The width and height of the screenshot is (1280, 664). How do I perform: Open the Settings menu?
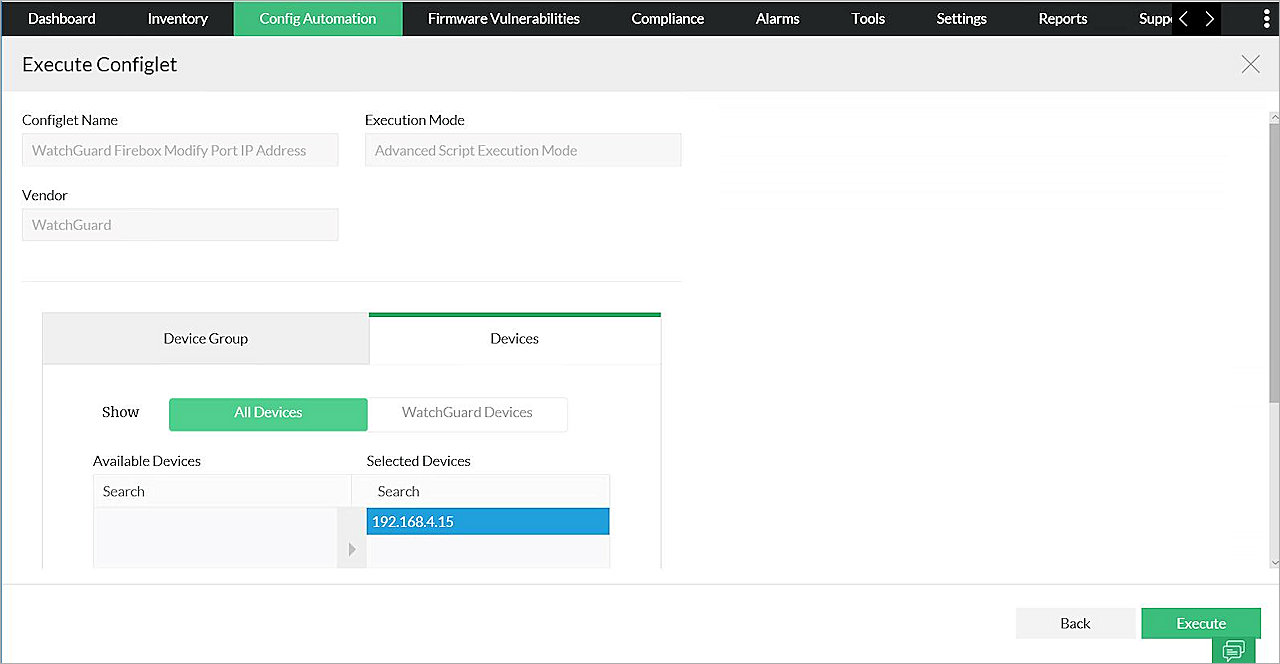coord(960,18)
